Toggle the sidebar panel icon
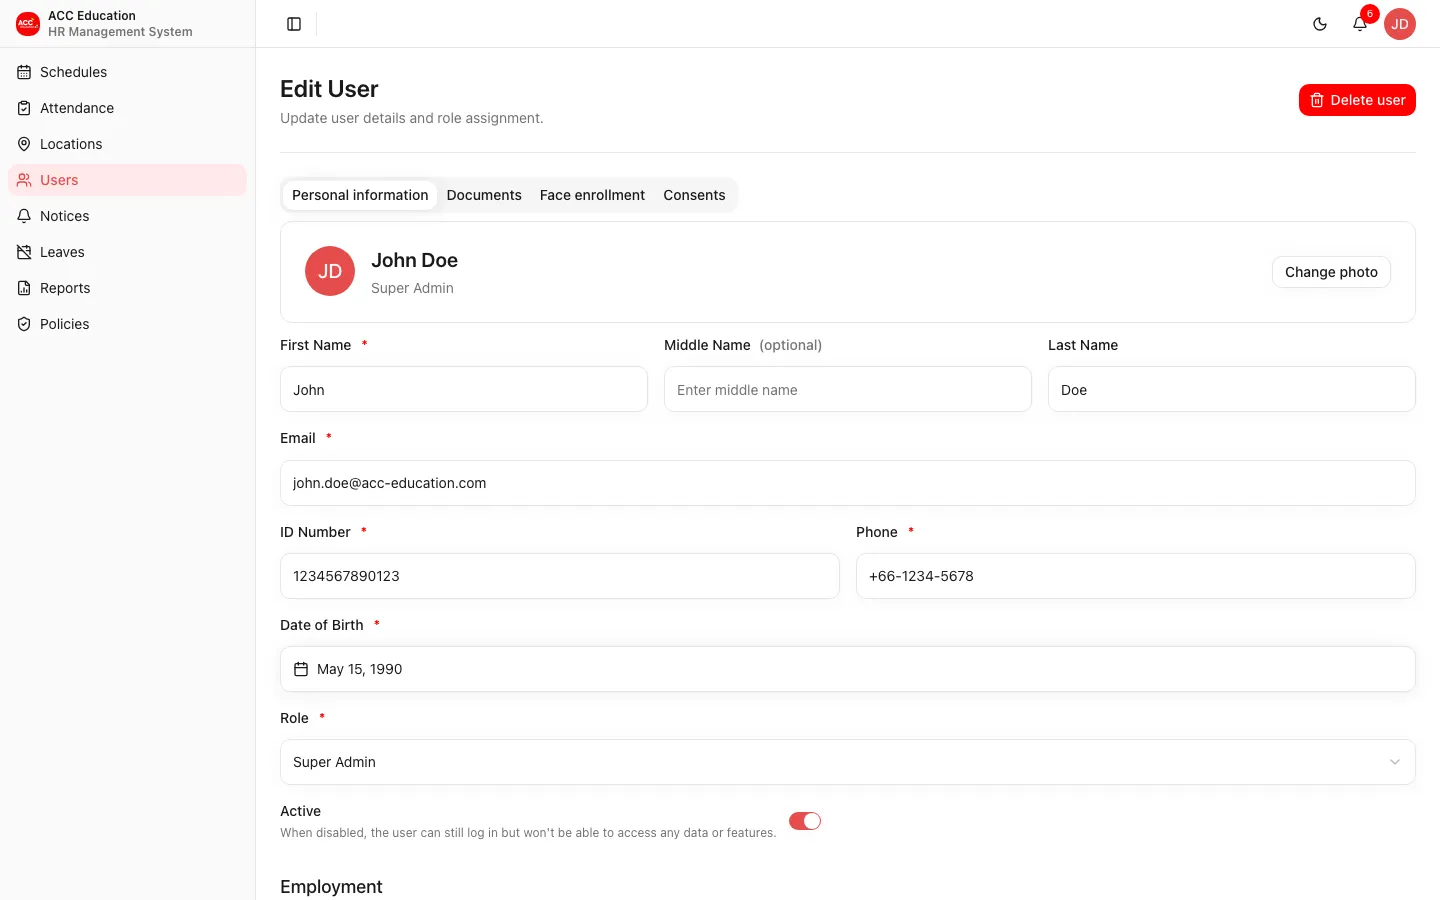The width and height of the screenshot is (1440, 900). point(294,24)
